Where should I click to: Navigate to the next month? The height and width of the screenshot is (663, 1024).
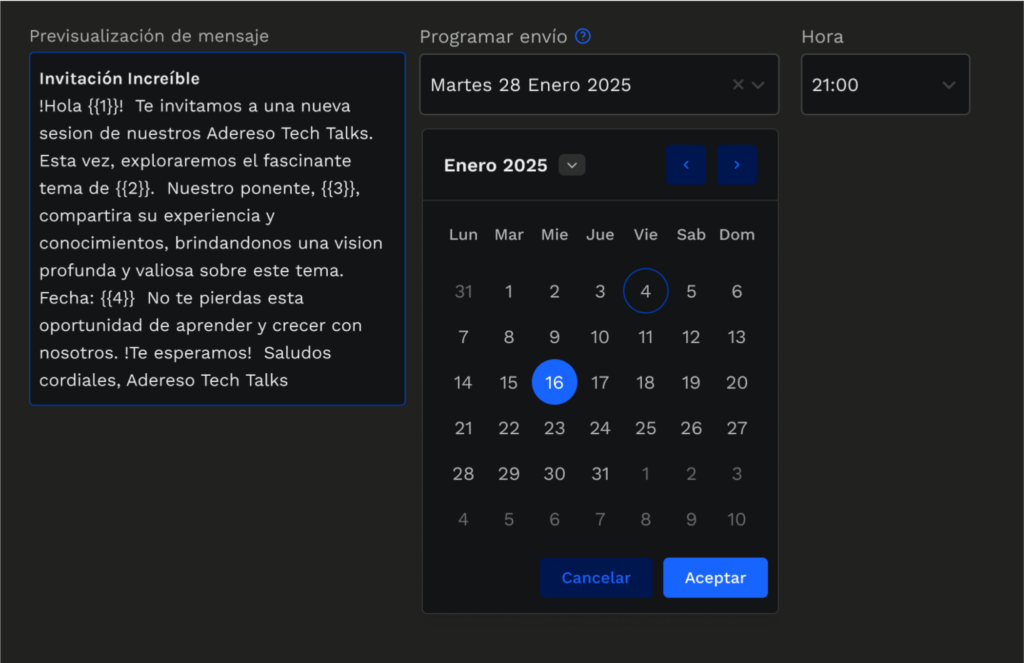[737, 164]
